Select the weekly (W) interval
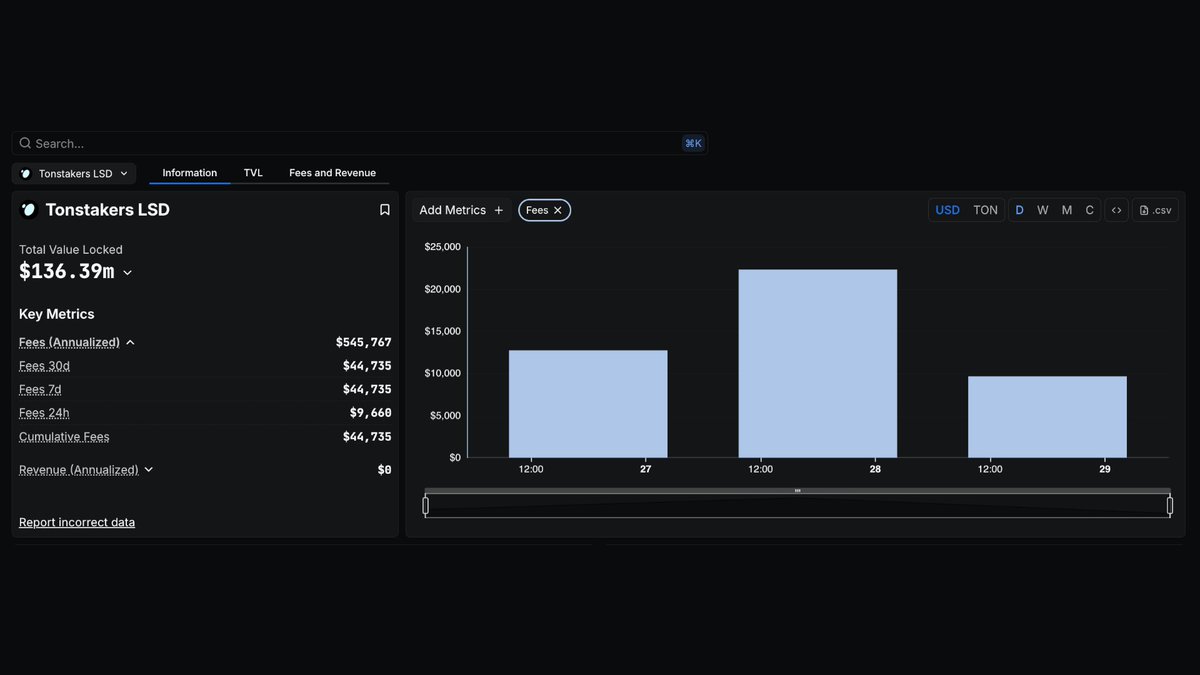Image resolution: width=1200 pixels, height=675 pixels. coord(1043,210)
